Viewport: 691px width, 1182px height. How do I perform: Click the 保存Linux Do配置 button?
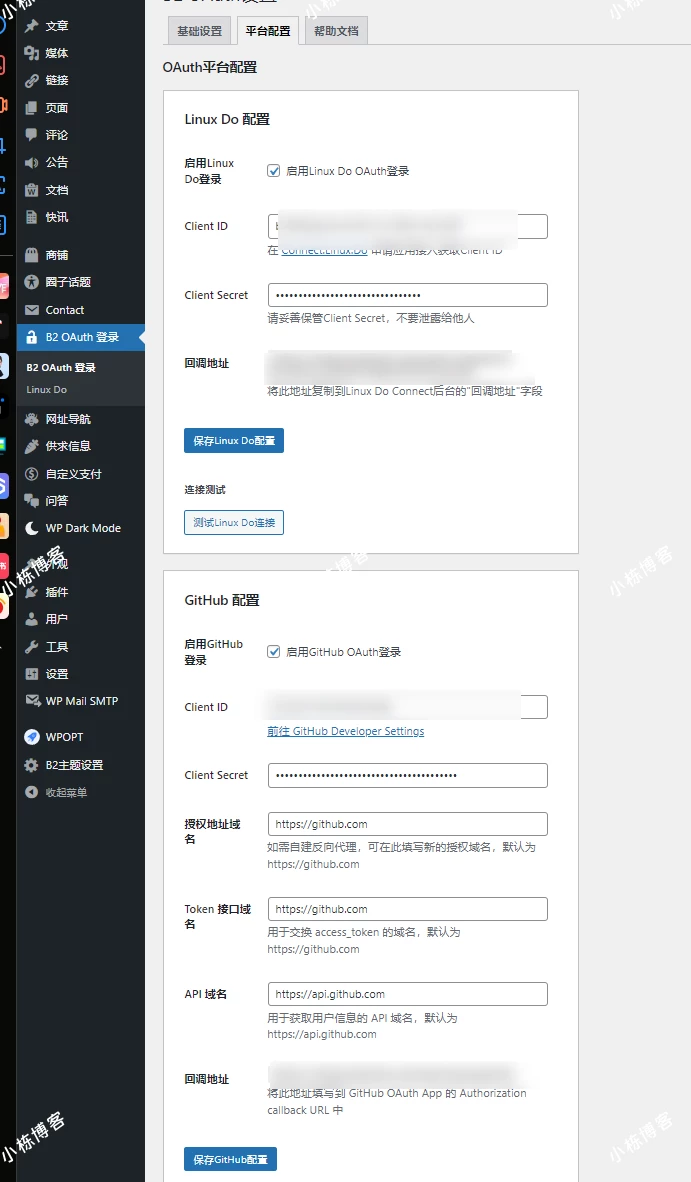click(x=234, y=440)
